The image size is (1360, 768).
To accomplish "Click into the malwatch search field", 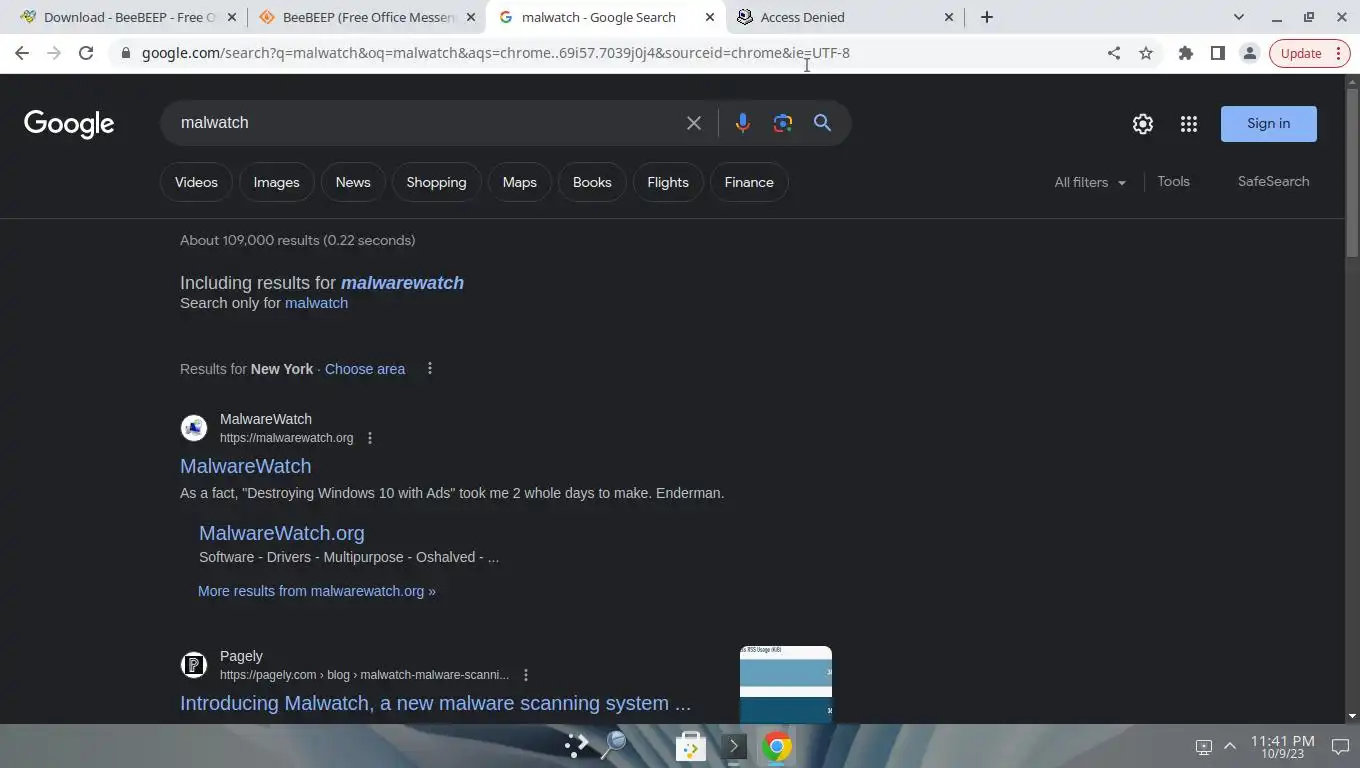I will (x=425, y=123).
